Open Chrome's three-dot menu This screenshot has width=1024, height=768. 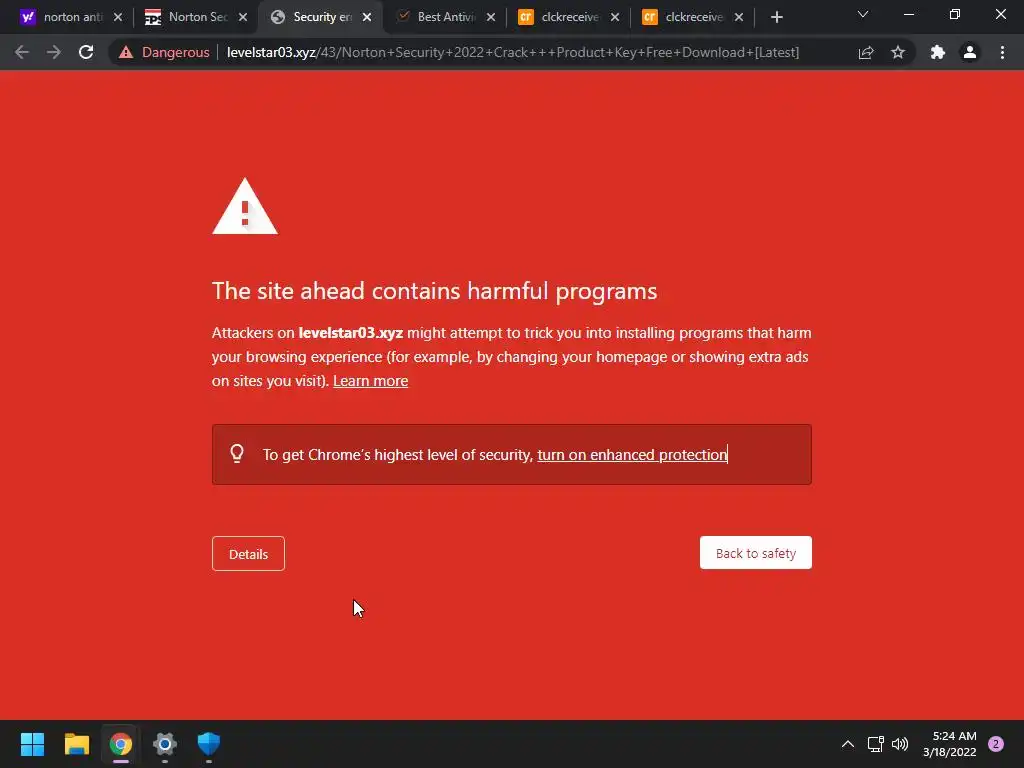(1002, 52)
